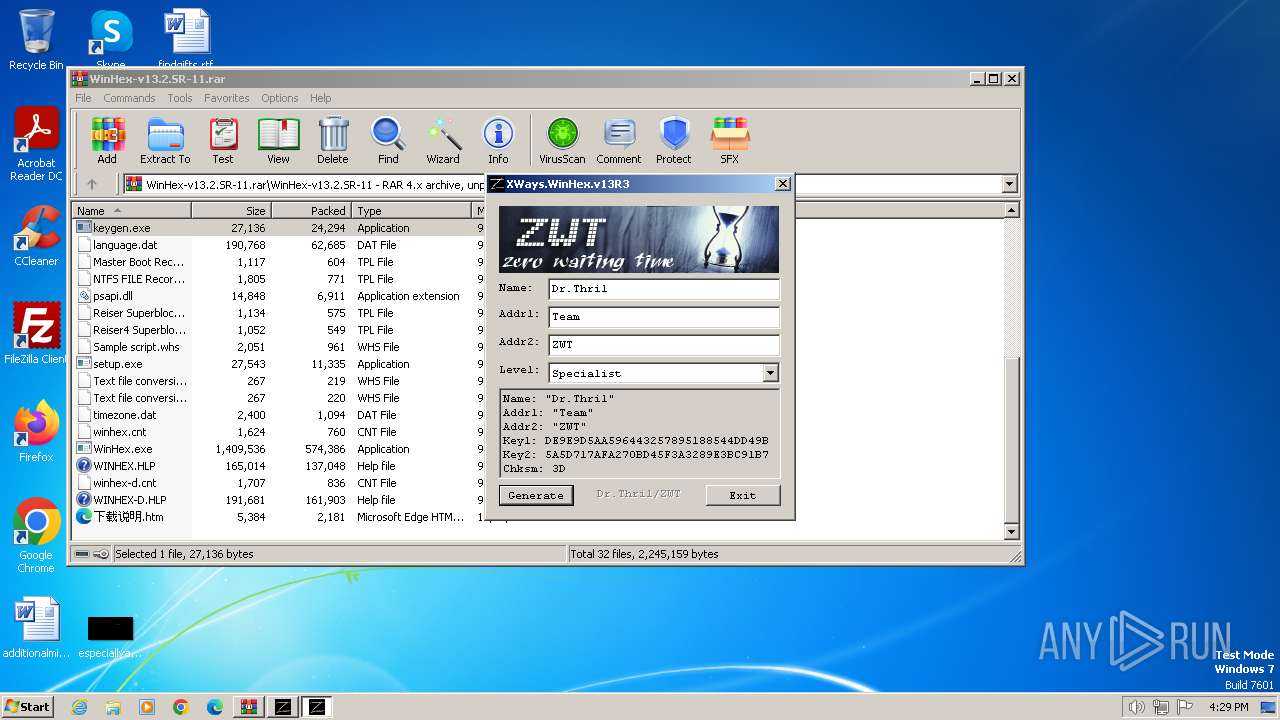
Task: Expand the archive path dropdown arrow
Action: 1009,184
